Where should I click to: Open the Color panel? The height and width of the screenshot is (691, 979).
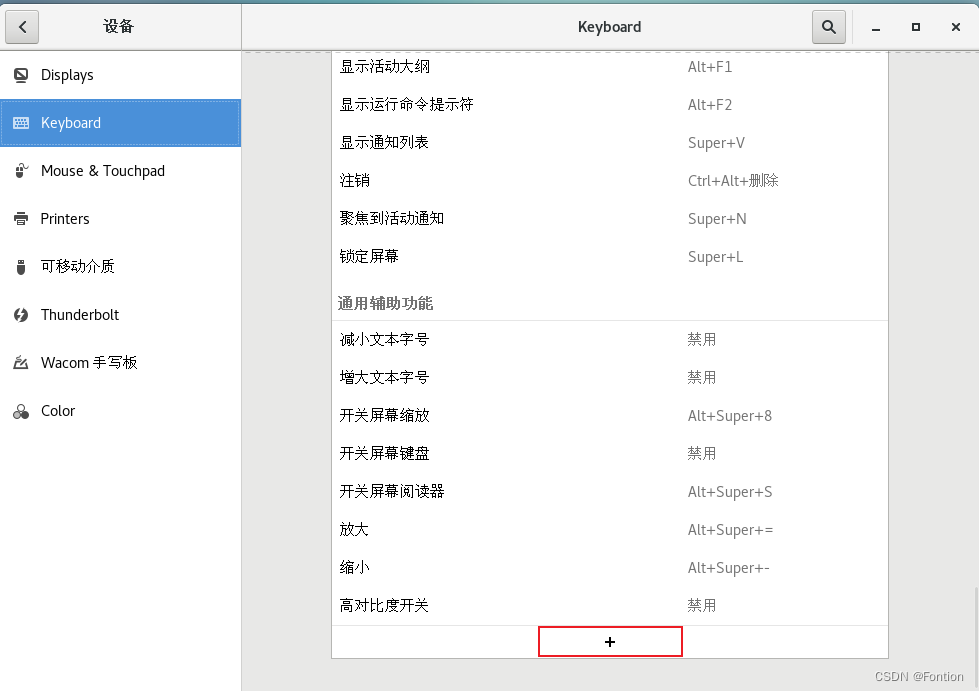point(121,411)
